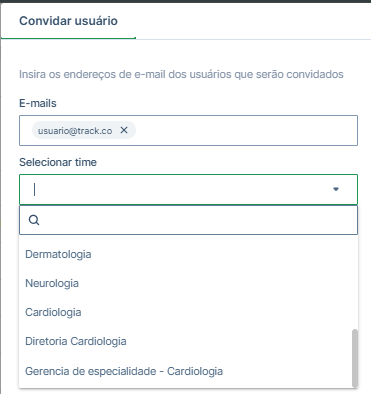Remove the usuario@track.co email chip

[x=124, y=130]
